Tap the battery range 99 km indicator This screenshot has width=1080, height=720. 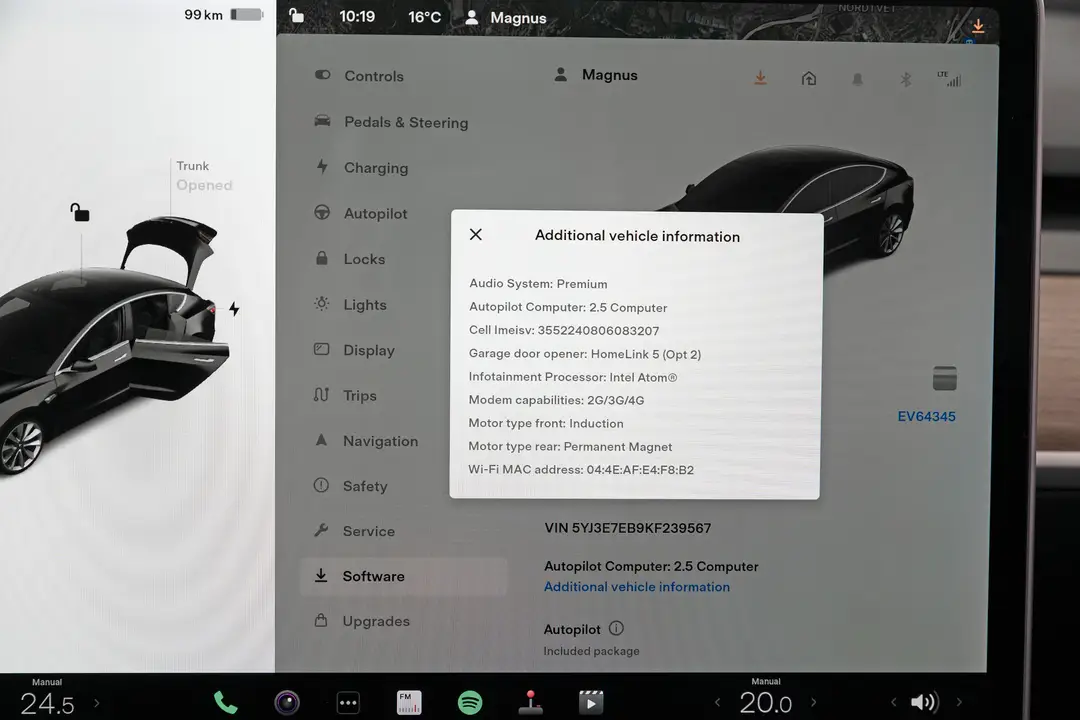click(223, 14)
